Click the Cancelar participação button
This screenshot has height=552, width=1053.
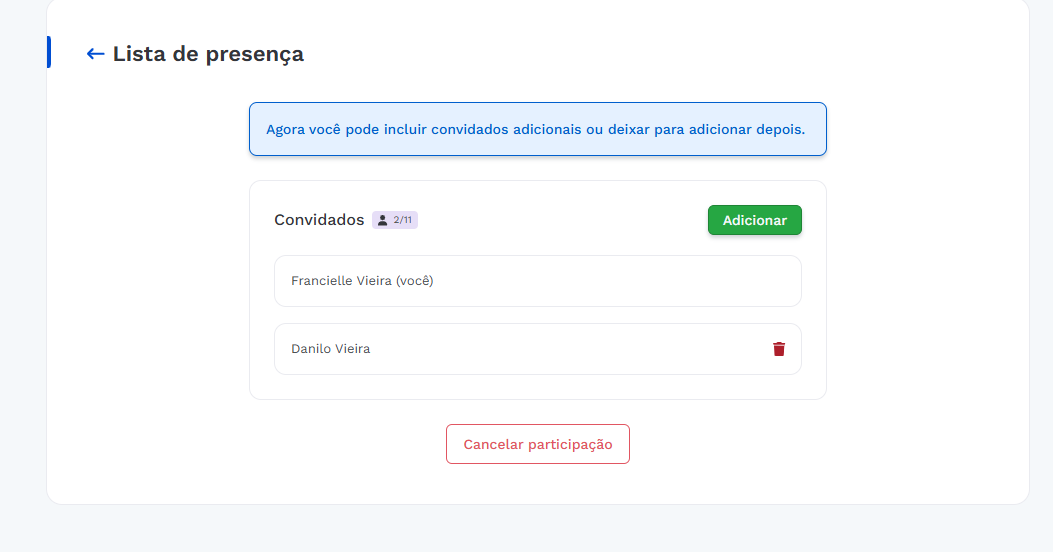click(x=537, y=444)
